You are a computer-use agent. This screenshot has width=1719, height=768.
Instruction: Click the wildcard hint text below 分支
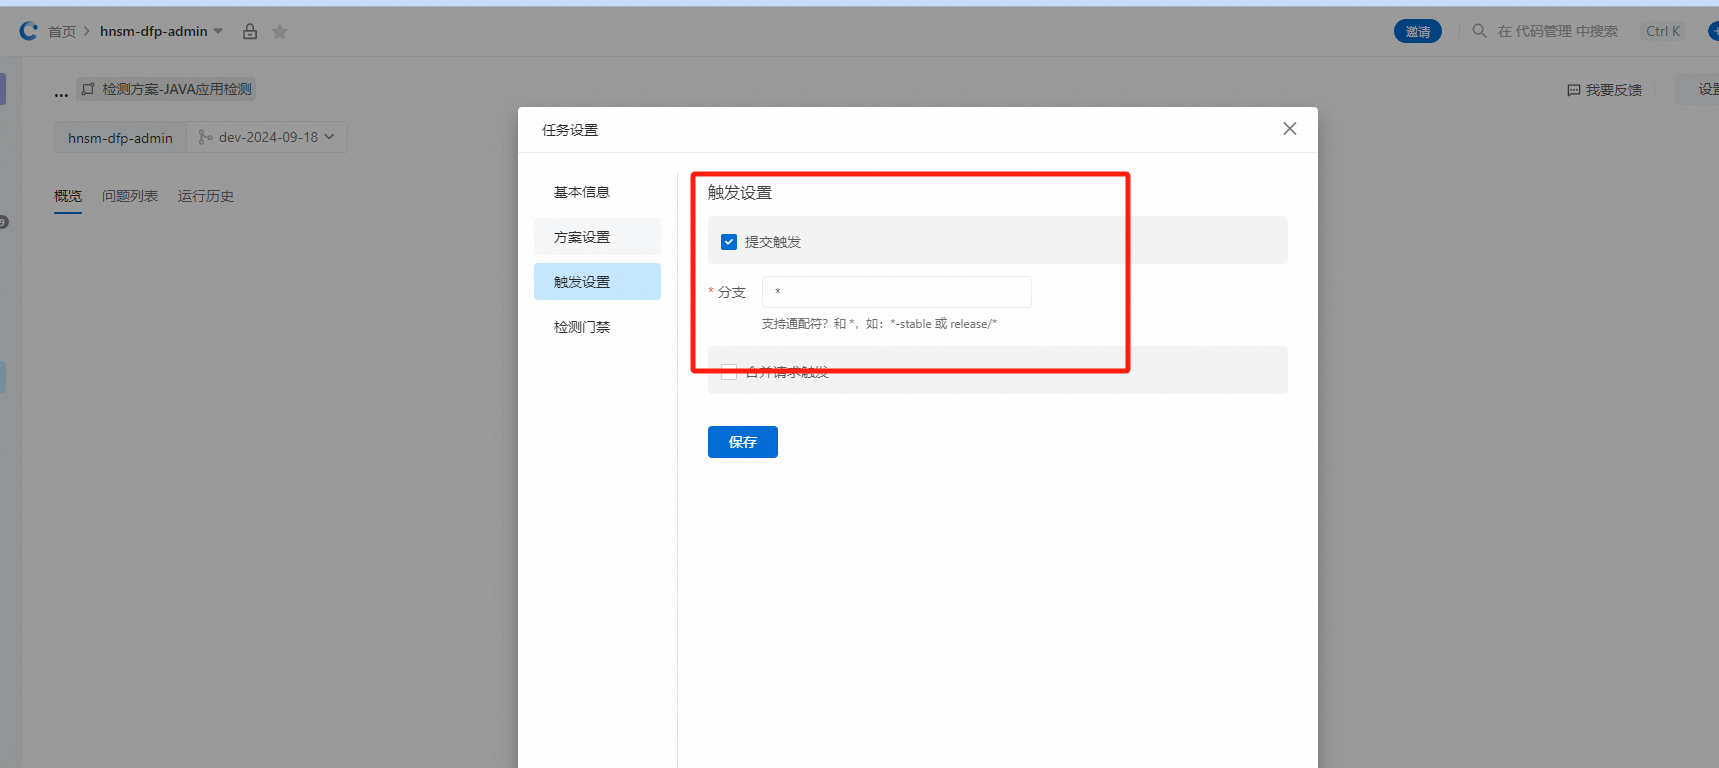(879, 324)
